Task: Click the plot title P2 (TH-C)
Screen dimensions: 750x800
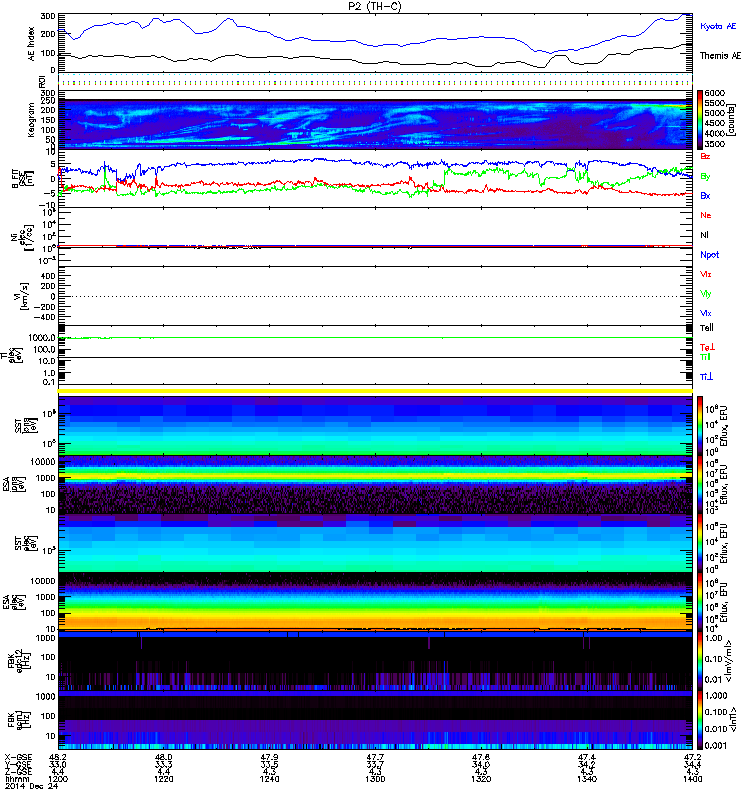Action: coord(374,6)
